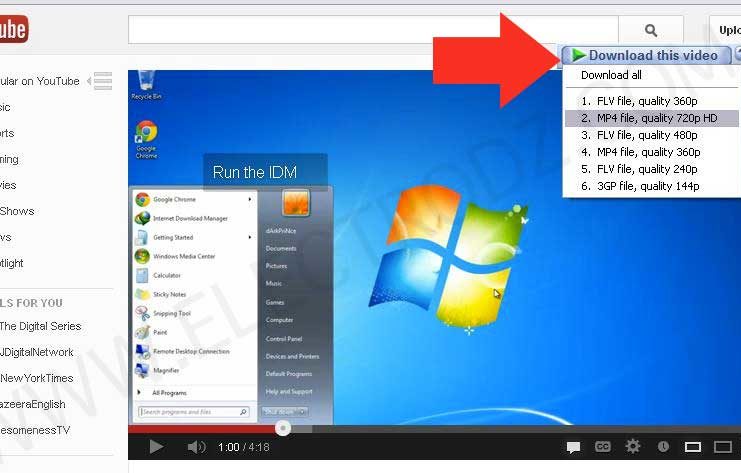
Task: Open Music in Start menu
Action: coord(274,284)
